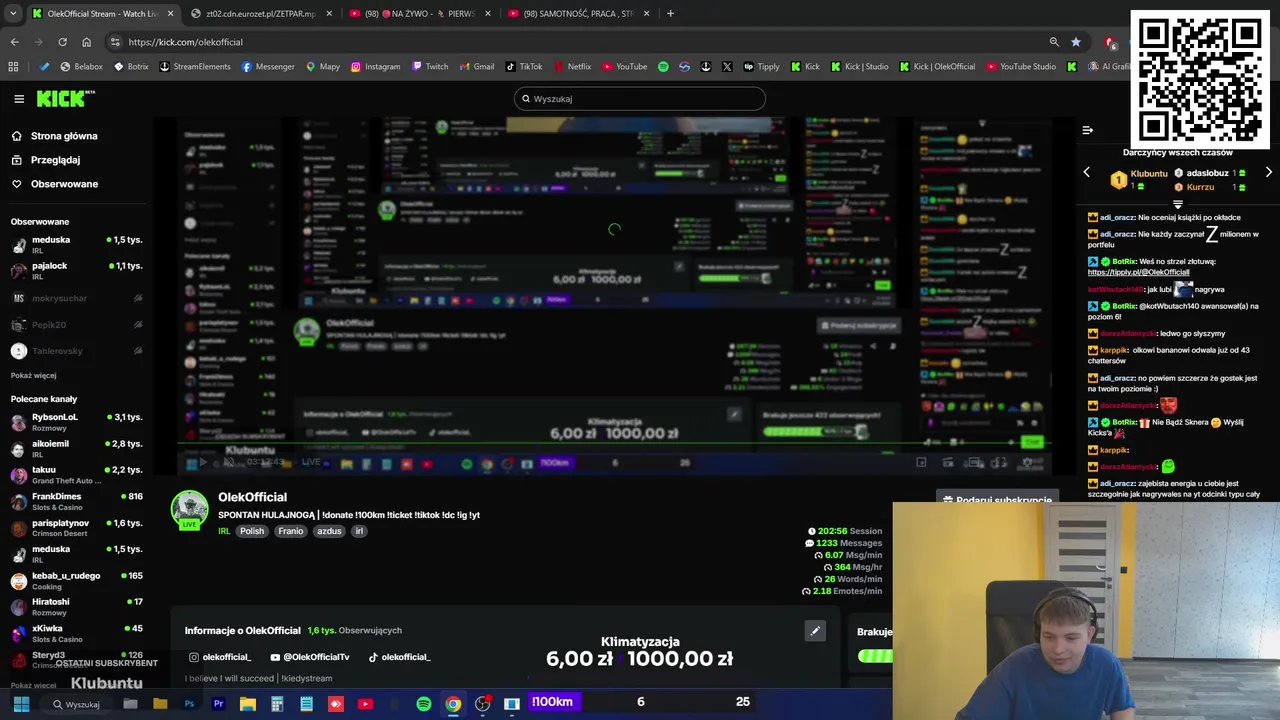Show next leaderboard with right arrow
Image resolution: width=1280 pixels, height=720 pixels.
click(1268, 173)
